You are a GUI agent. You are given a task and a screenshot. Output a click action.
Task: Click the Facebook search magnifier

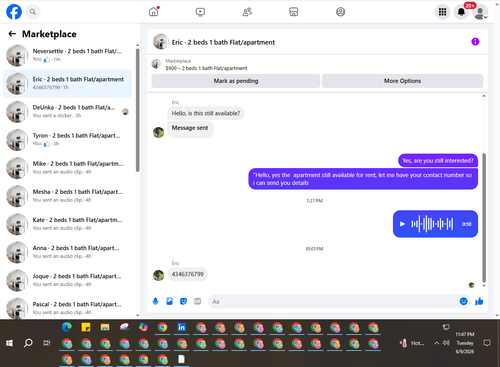pyautogui.click(x=32, y=12)
